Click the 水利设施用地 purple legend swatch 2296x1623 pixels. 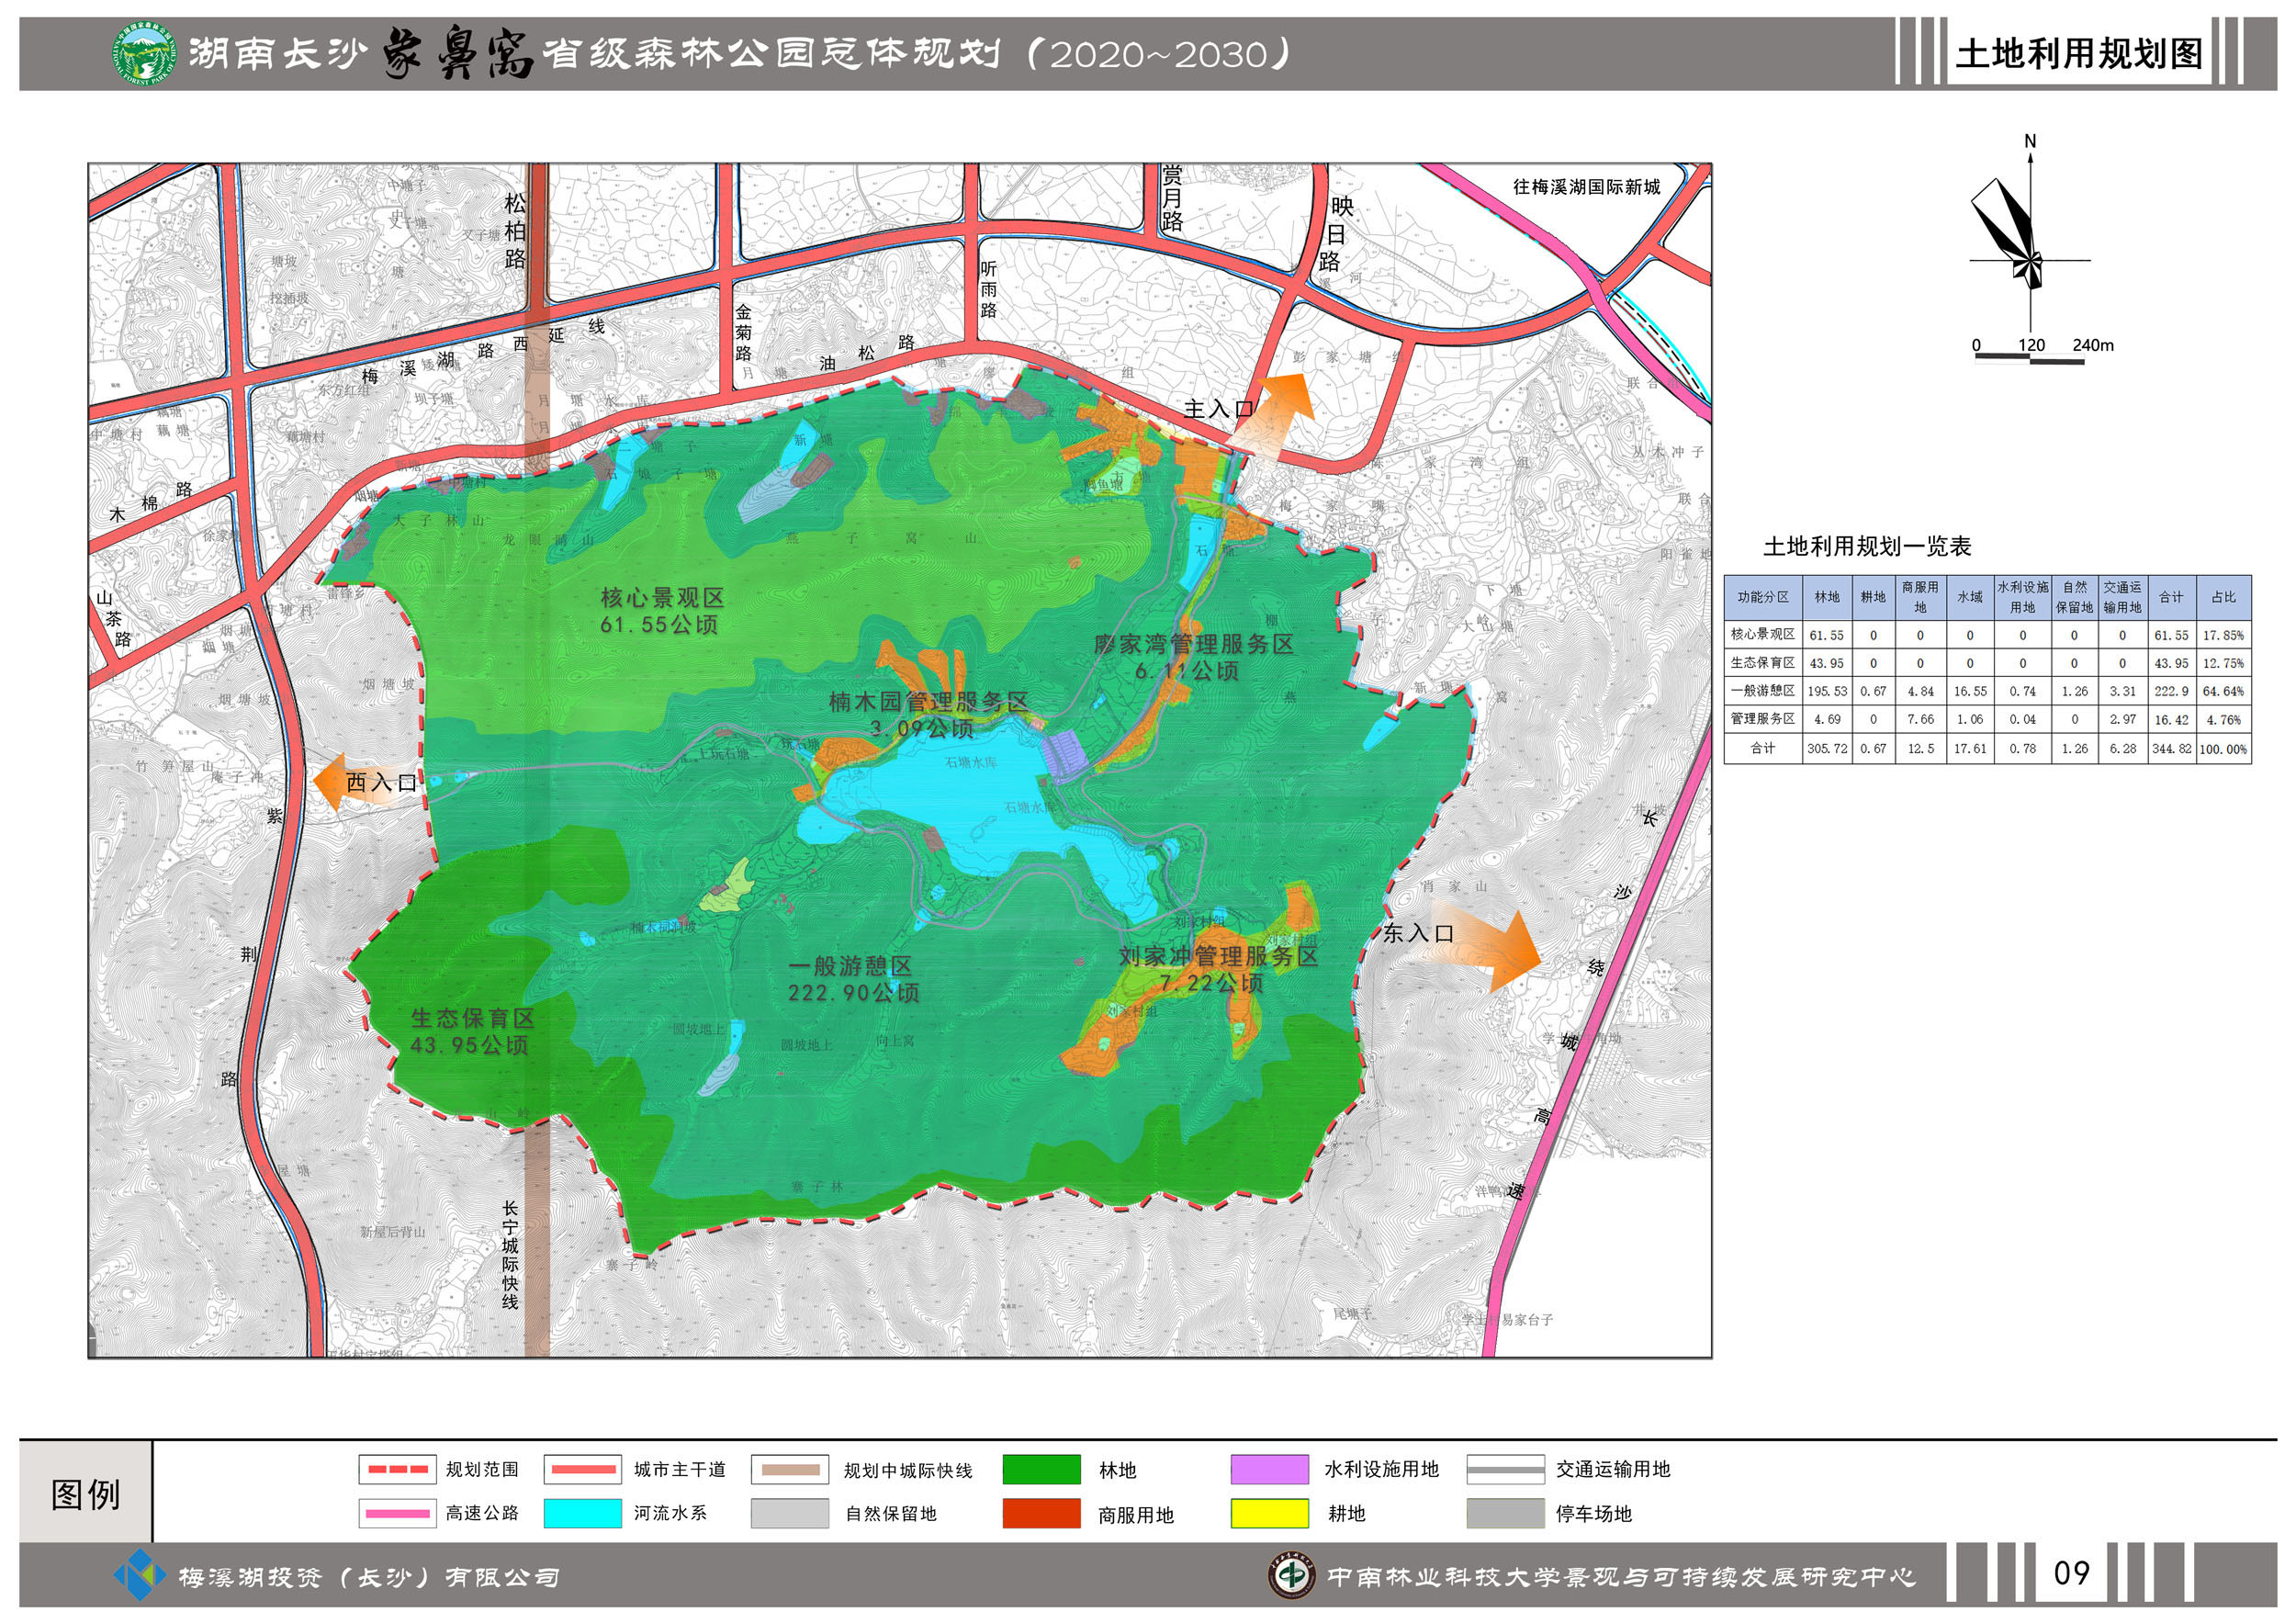(x=1270, y=1469)
